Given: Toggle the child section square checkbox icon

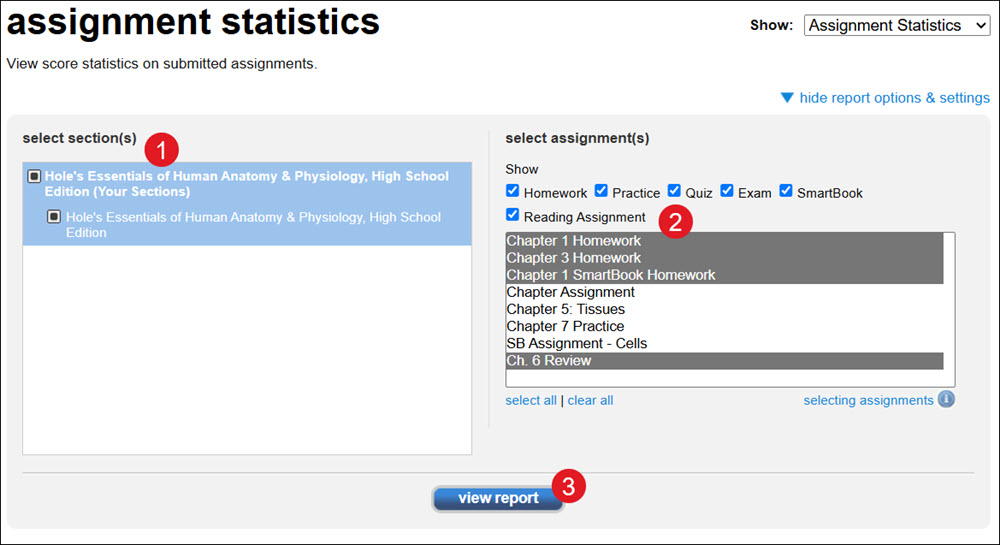Looking at the screenshot, I should 54,217.
